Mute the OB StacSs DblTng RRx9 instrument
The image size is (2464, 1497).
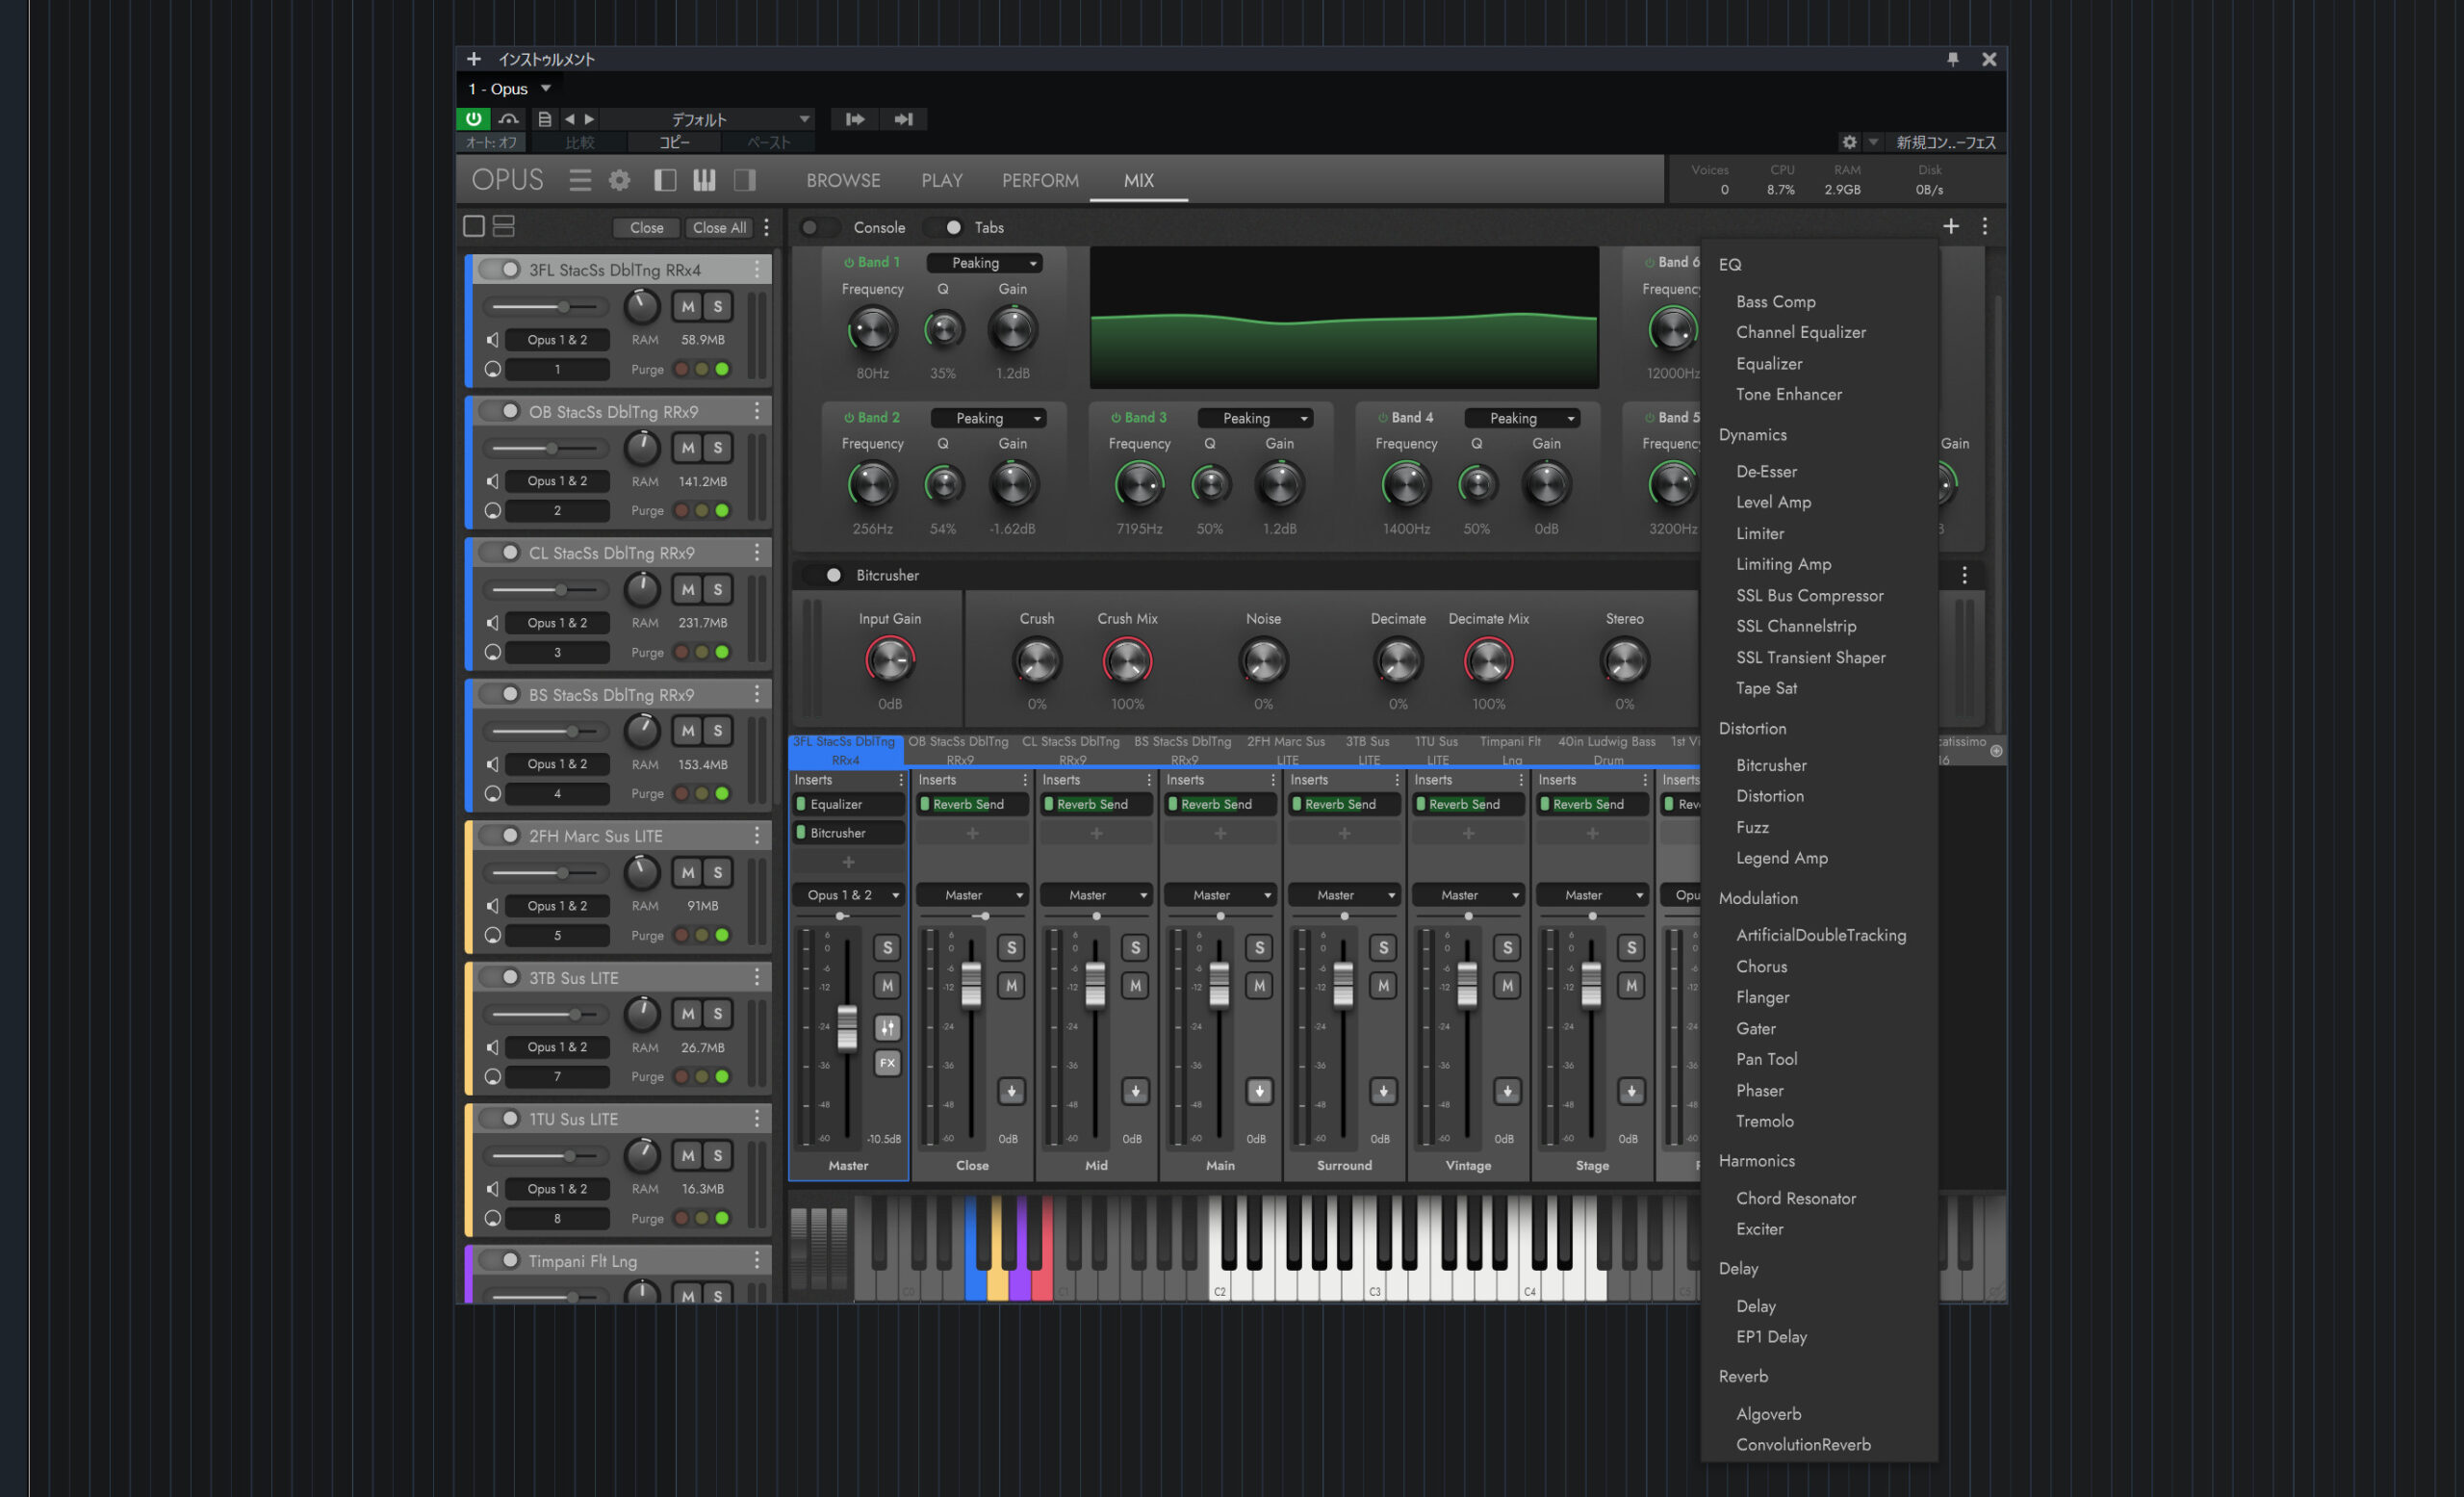[687, 448]
